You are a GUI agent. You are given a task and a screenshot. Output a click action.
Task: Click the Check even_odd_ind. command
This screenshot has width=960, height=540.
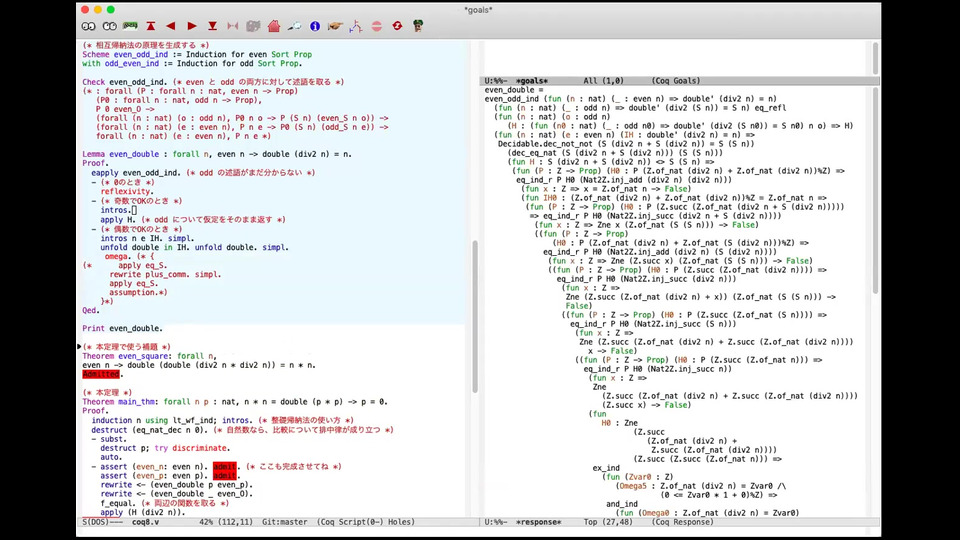(x=124, y=82)
